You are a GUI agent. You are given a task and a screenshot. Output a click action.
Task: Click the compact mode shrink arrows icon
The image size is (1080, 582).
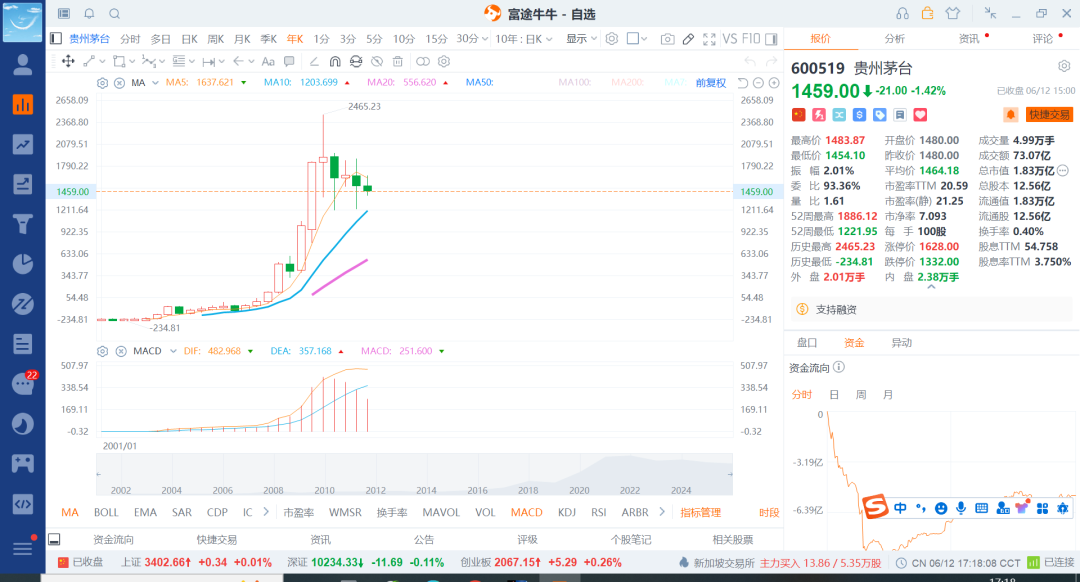990,13
